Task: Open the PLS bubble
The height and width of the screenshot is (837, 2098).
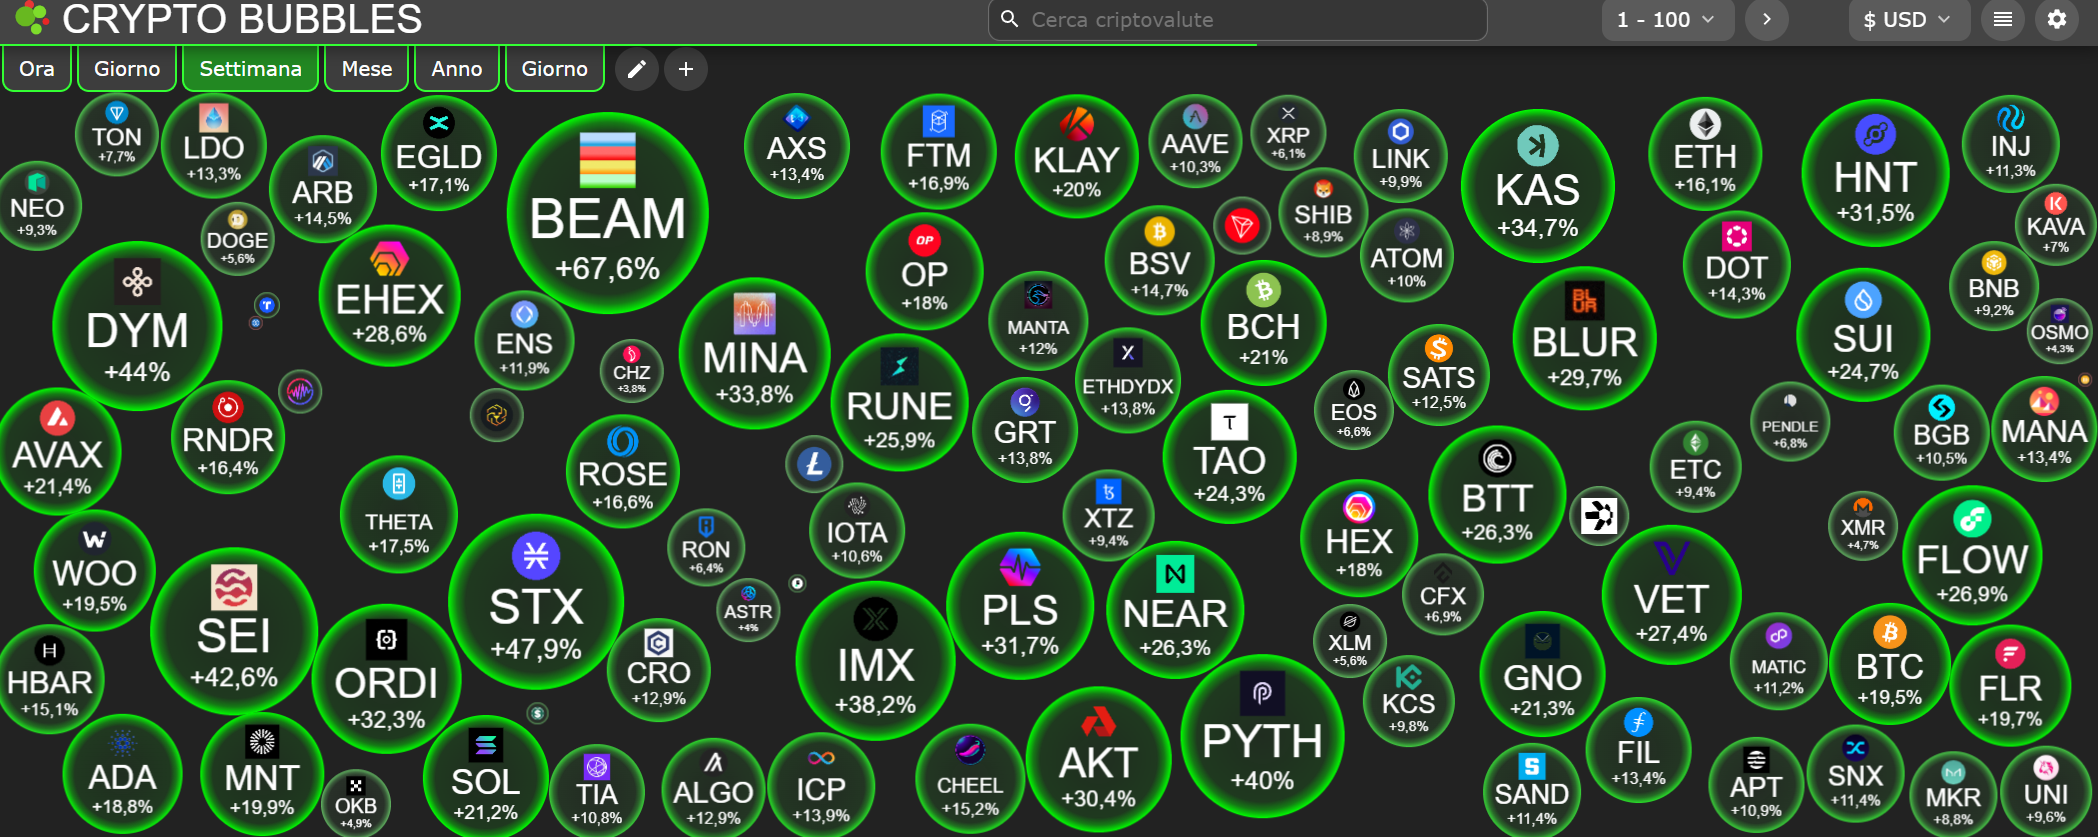Action: tap(1020, 607)
